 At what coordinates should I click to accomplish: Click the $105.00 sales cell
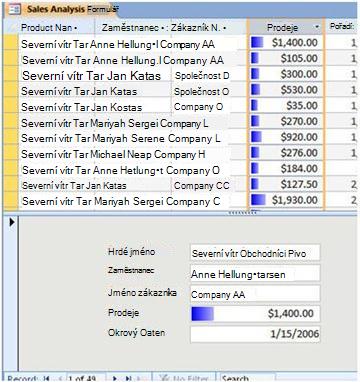tap(286, 58)
